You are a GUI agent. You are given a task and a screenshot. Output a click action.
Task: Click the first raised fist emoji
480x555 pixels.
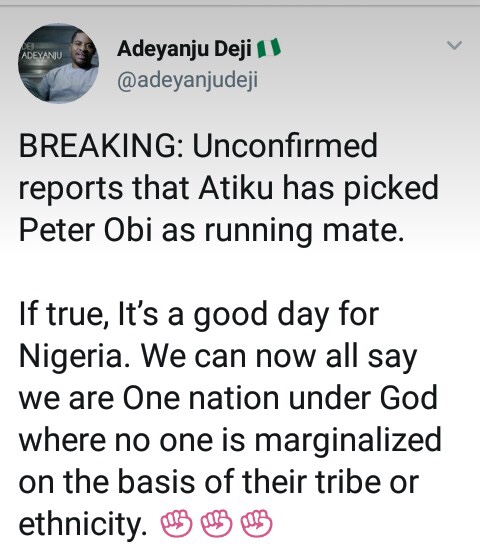tap(177, 523)
